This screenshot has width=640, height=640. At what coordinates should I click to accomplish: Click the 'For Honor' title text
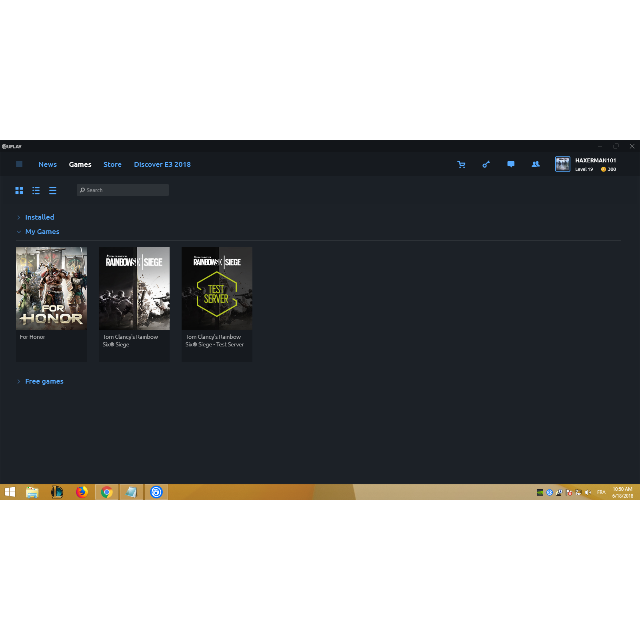pos(32,337)
